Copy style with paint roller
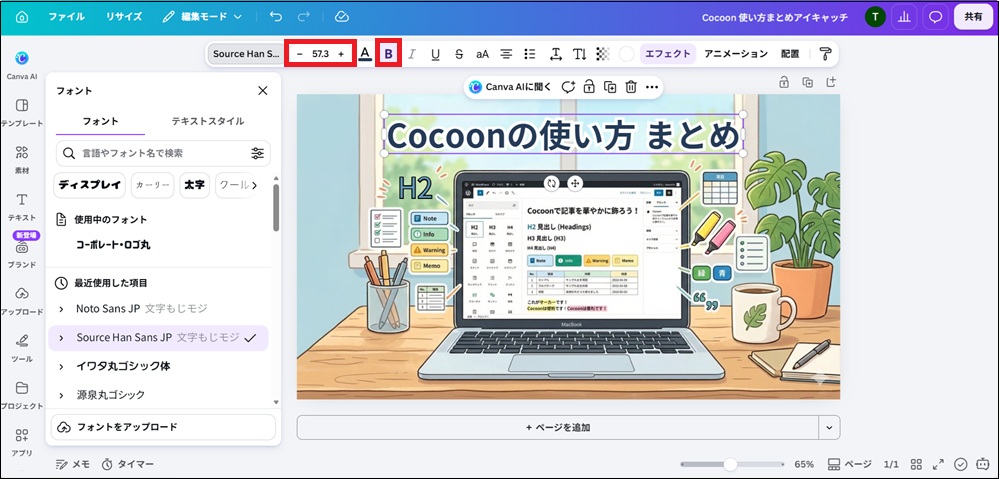The width and height of the screenshot is (1000, 479). 826,54
